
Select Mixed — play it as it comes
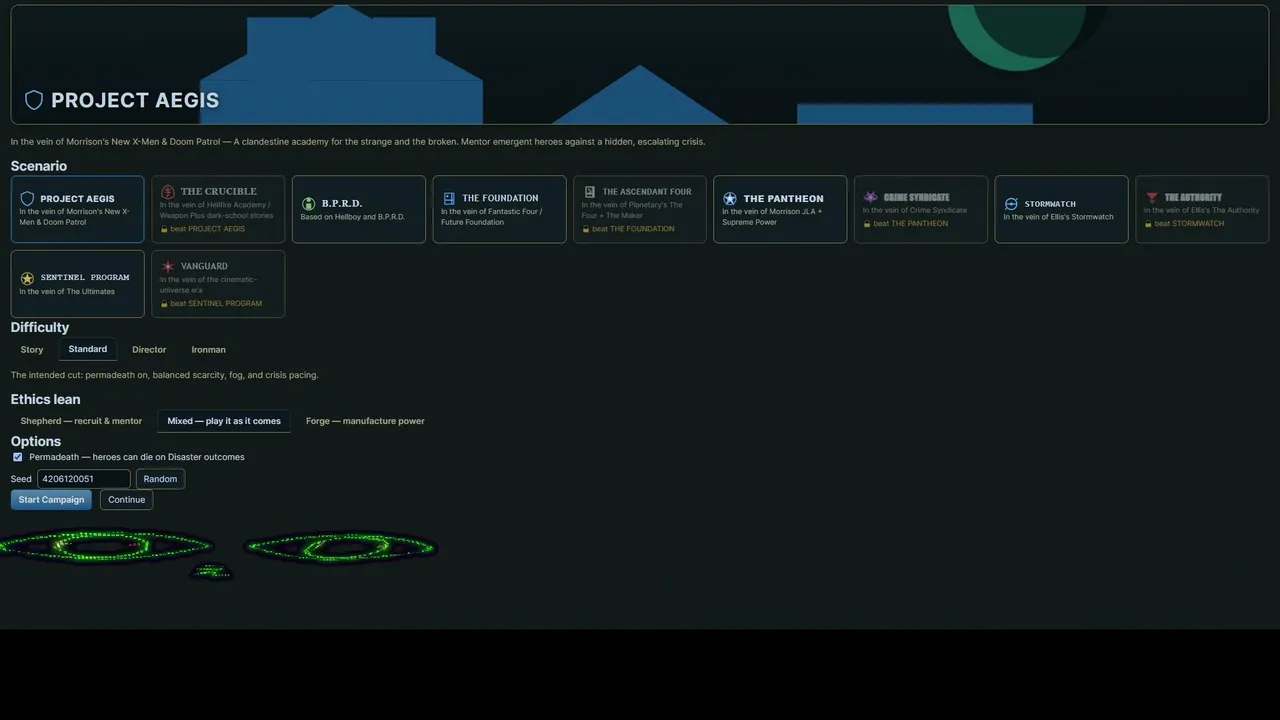point(224,421)
